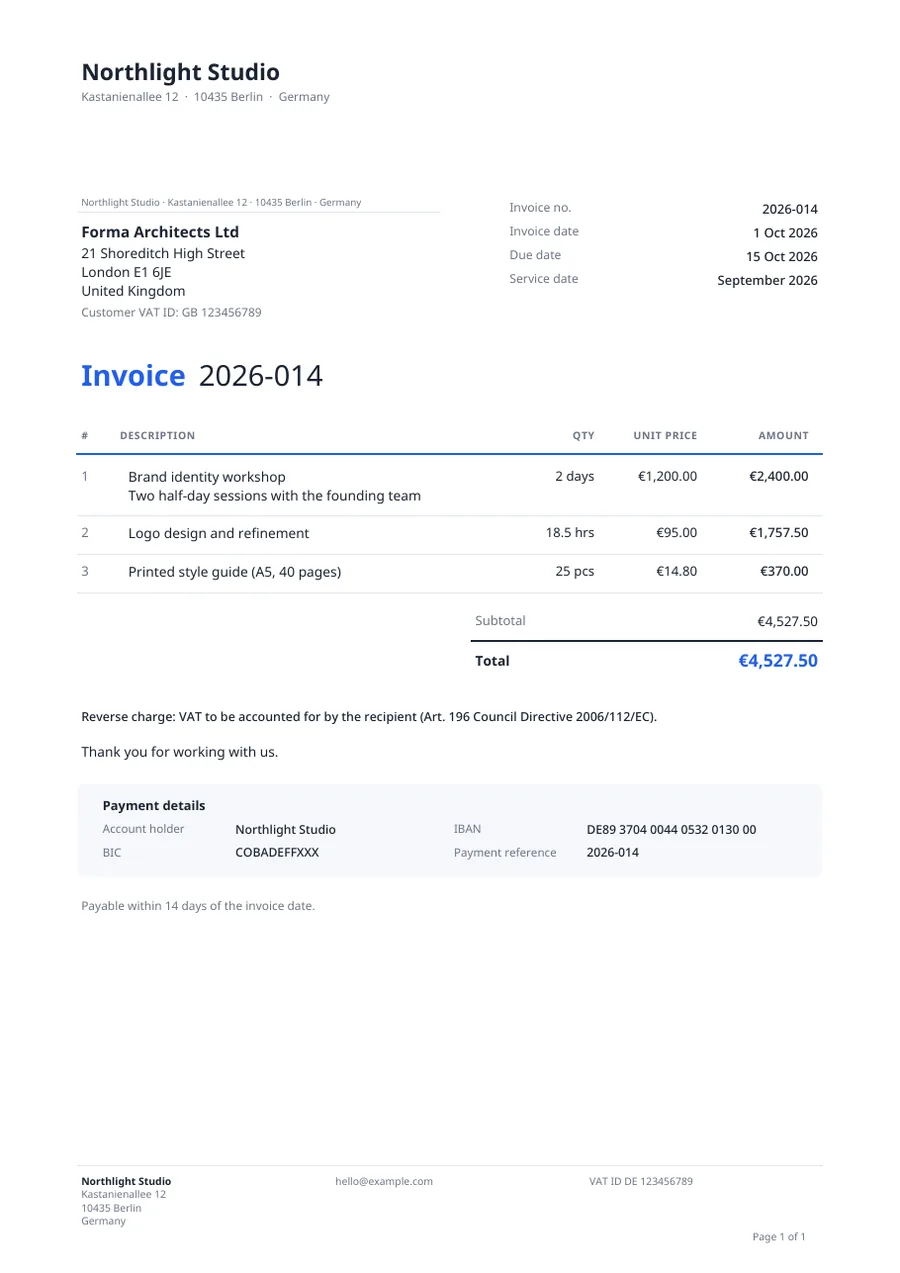Screen dimensions: 900x1273
Task: Click the 'Service date' label
Action: 544,279
